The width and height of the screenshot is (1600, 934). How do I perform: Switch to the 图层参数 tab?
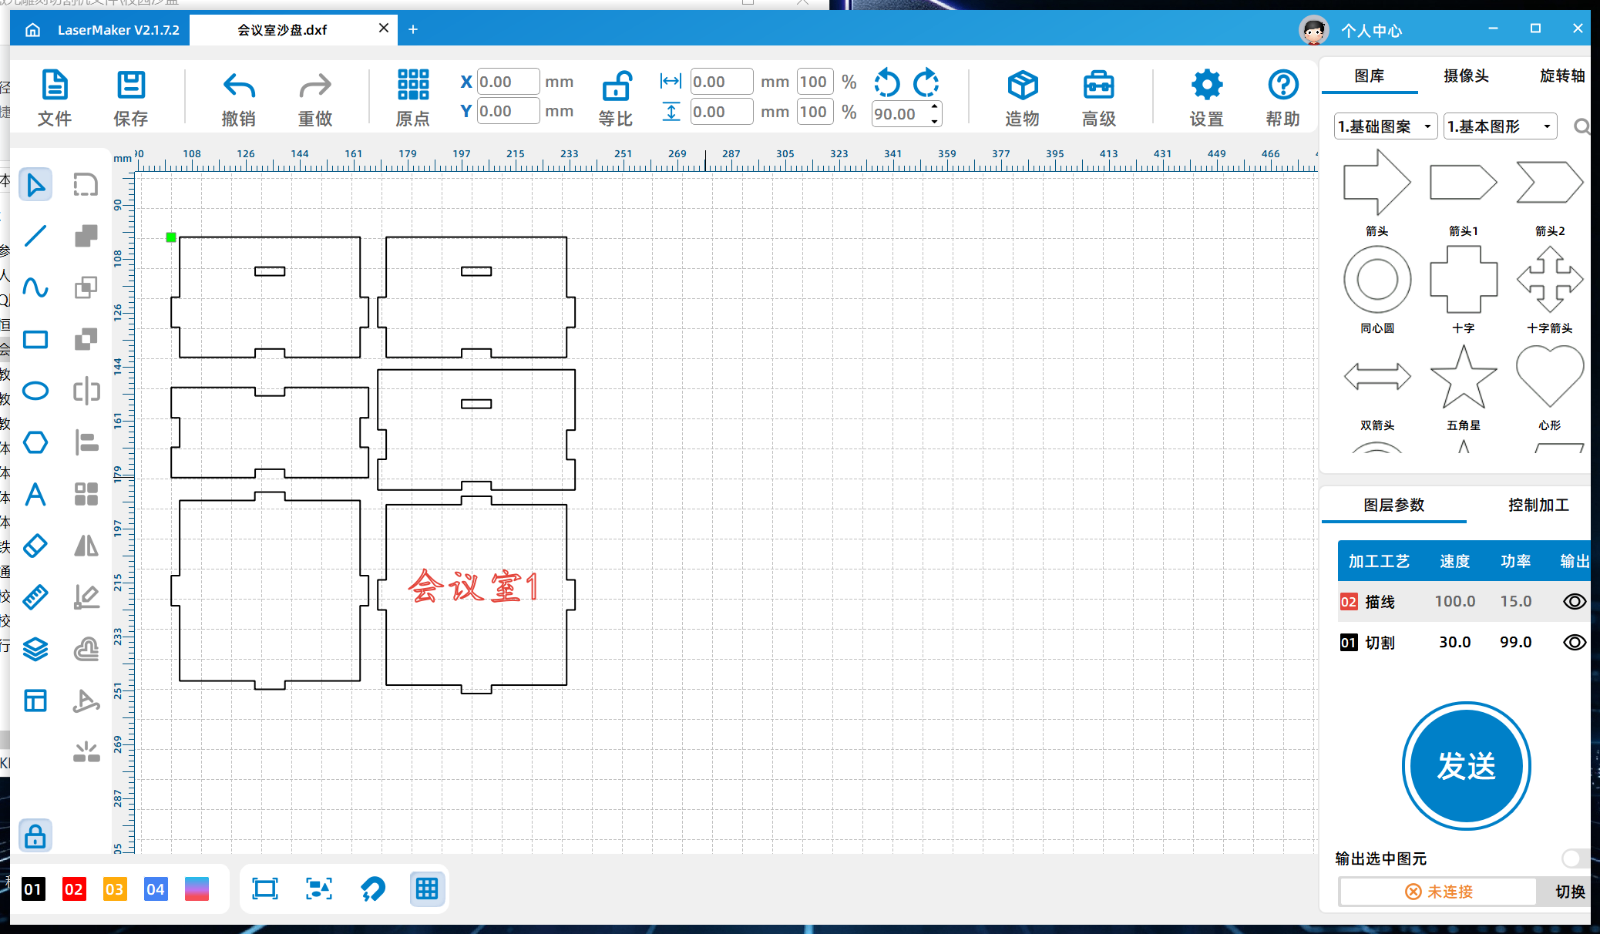click(1394, 506)
